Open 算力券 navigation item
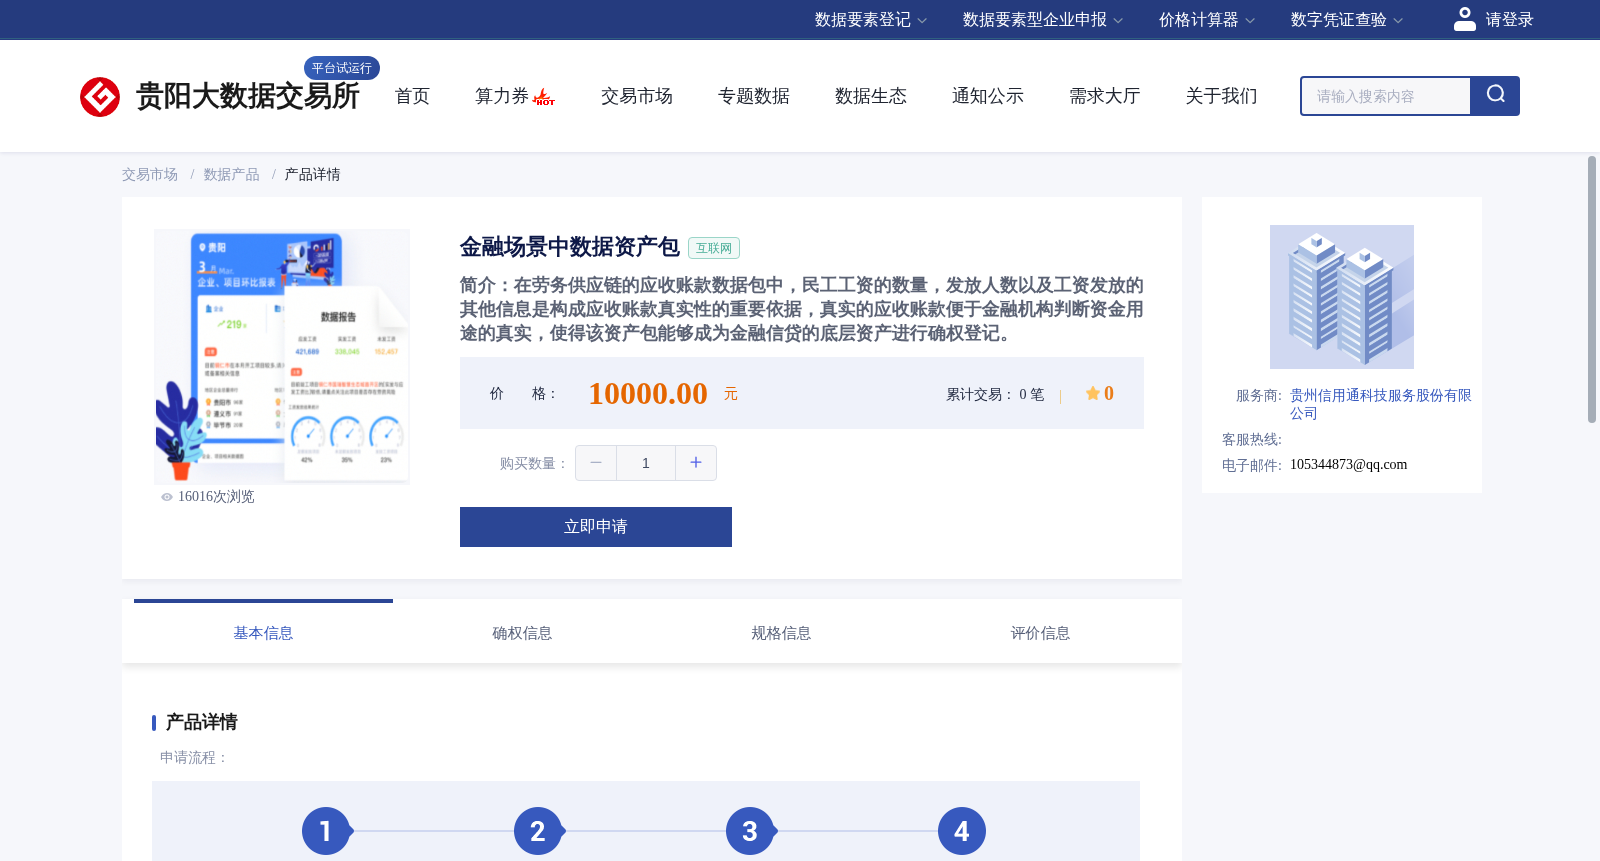The image size is (1600, 861). [x=502, y=96]
